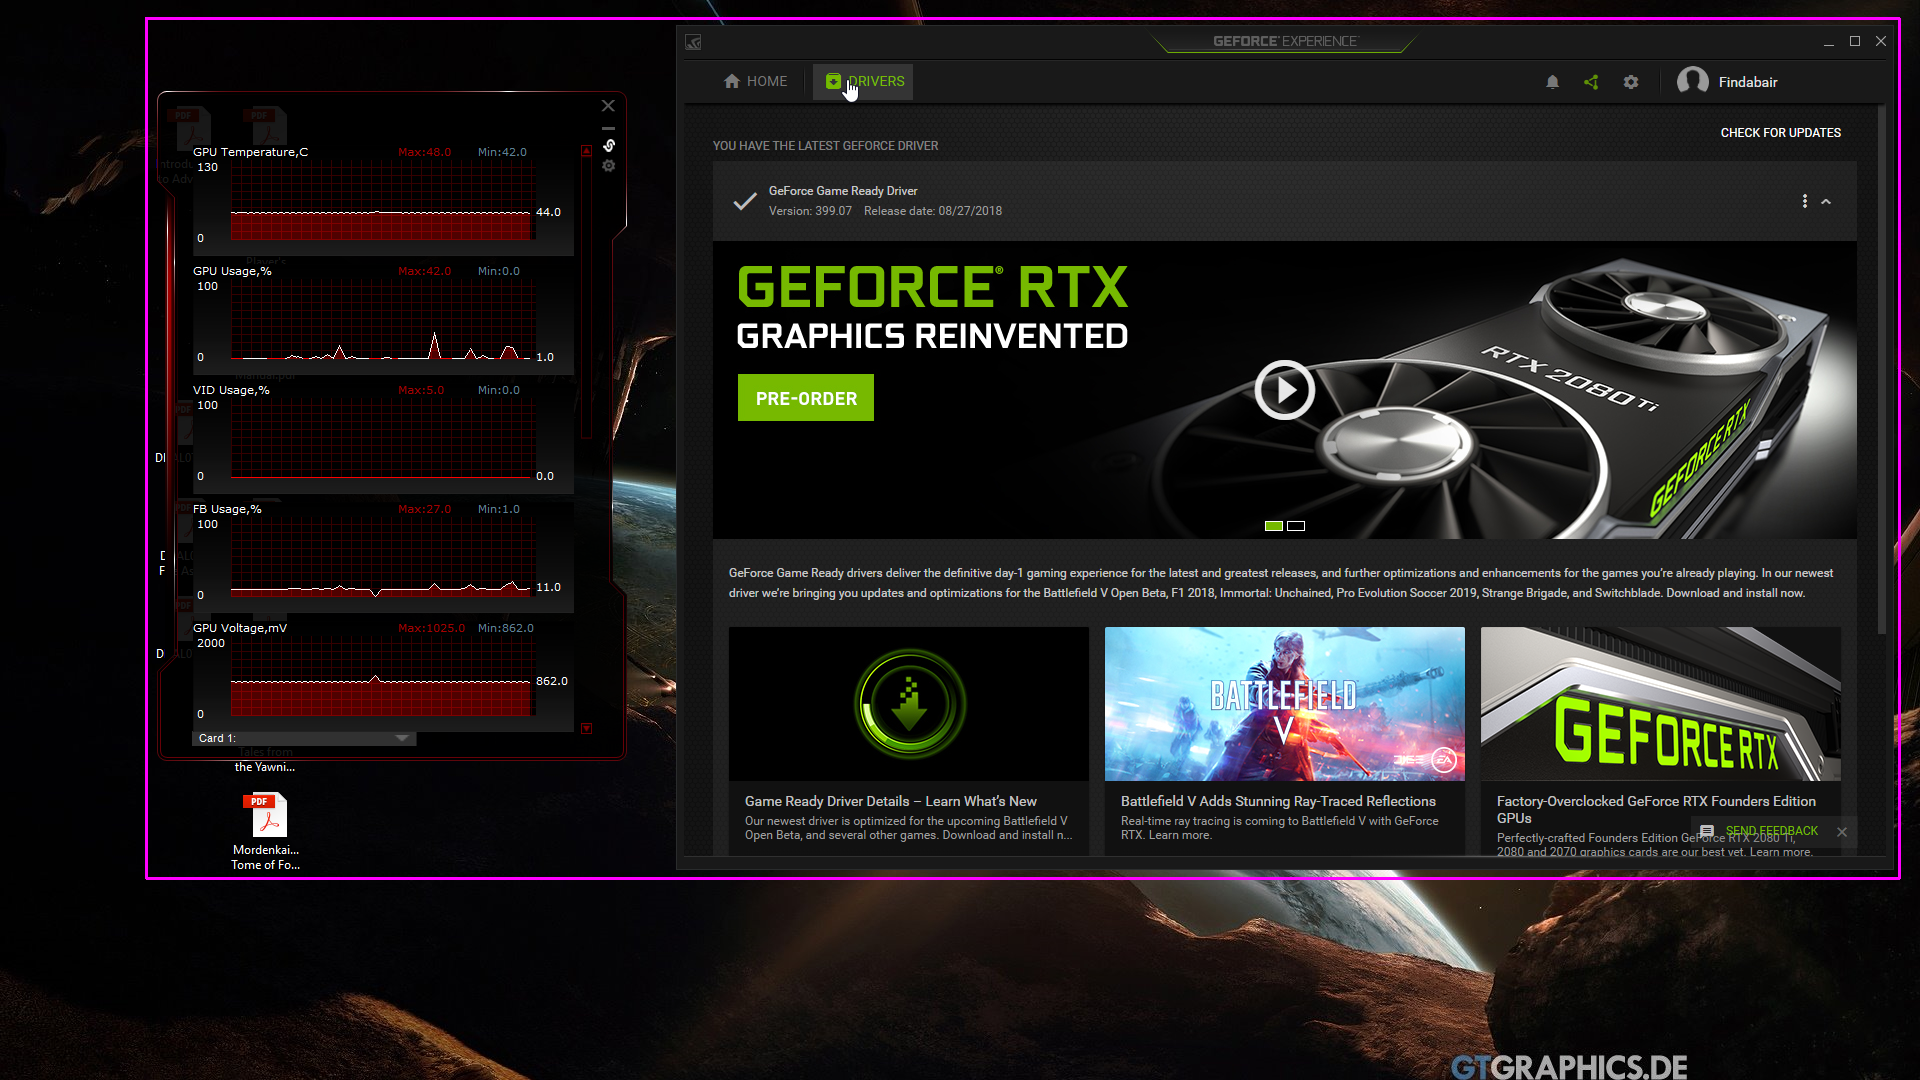Select the first banner slide indicator

[1273, 526]
